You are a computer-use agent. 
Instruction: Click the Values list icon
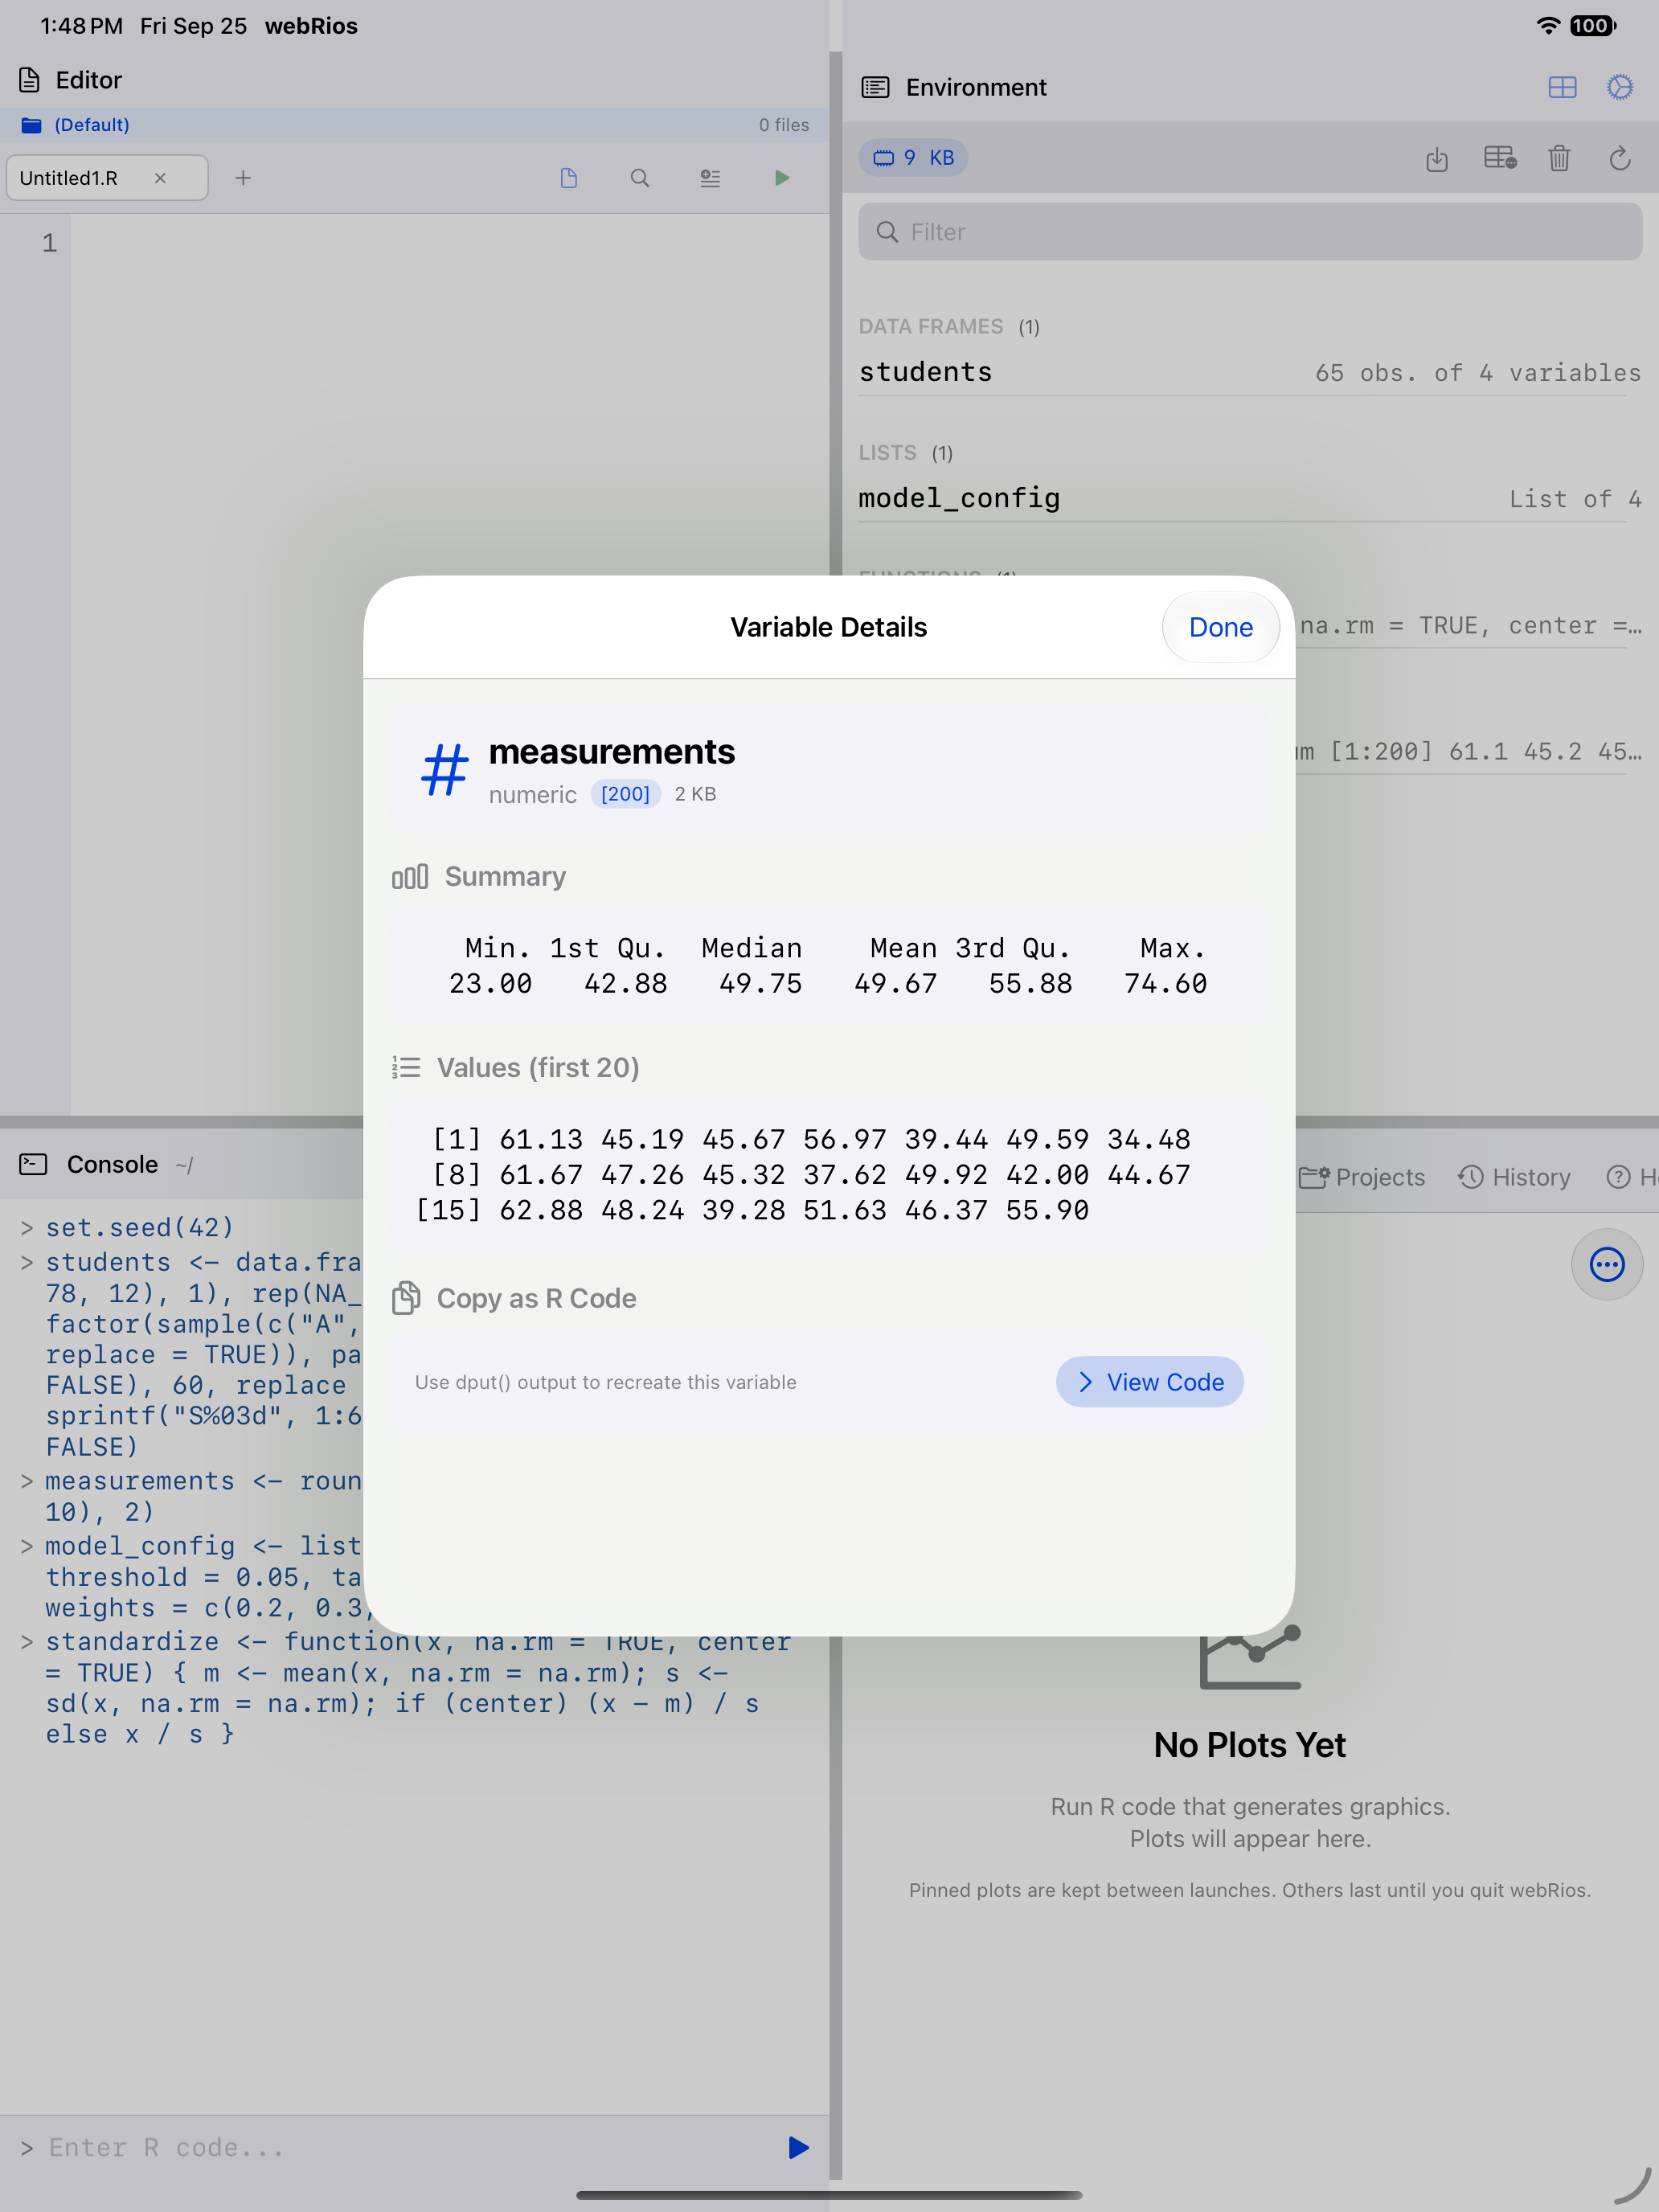(x=406, y=1068)
